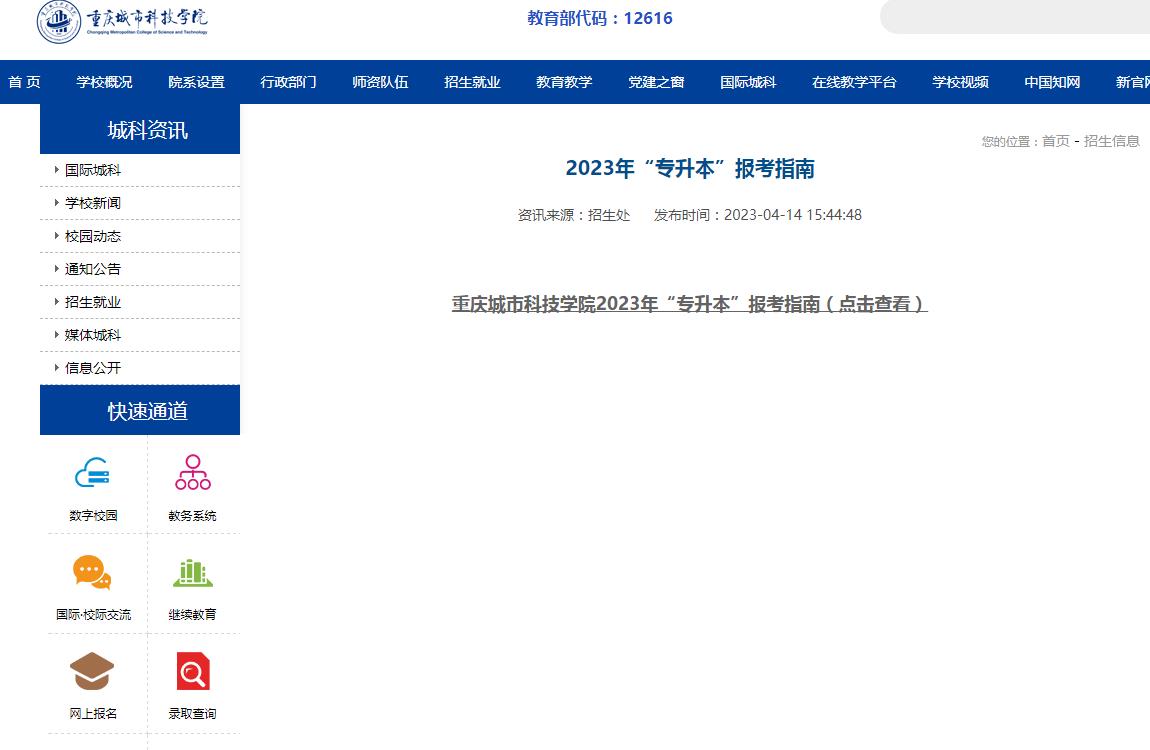Click the 城科资讯 sidebar header
Image resolution: width=1150 pixels, height=750 pixels.
tap(140, 129)
